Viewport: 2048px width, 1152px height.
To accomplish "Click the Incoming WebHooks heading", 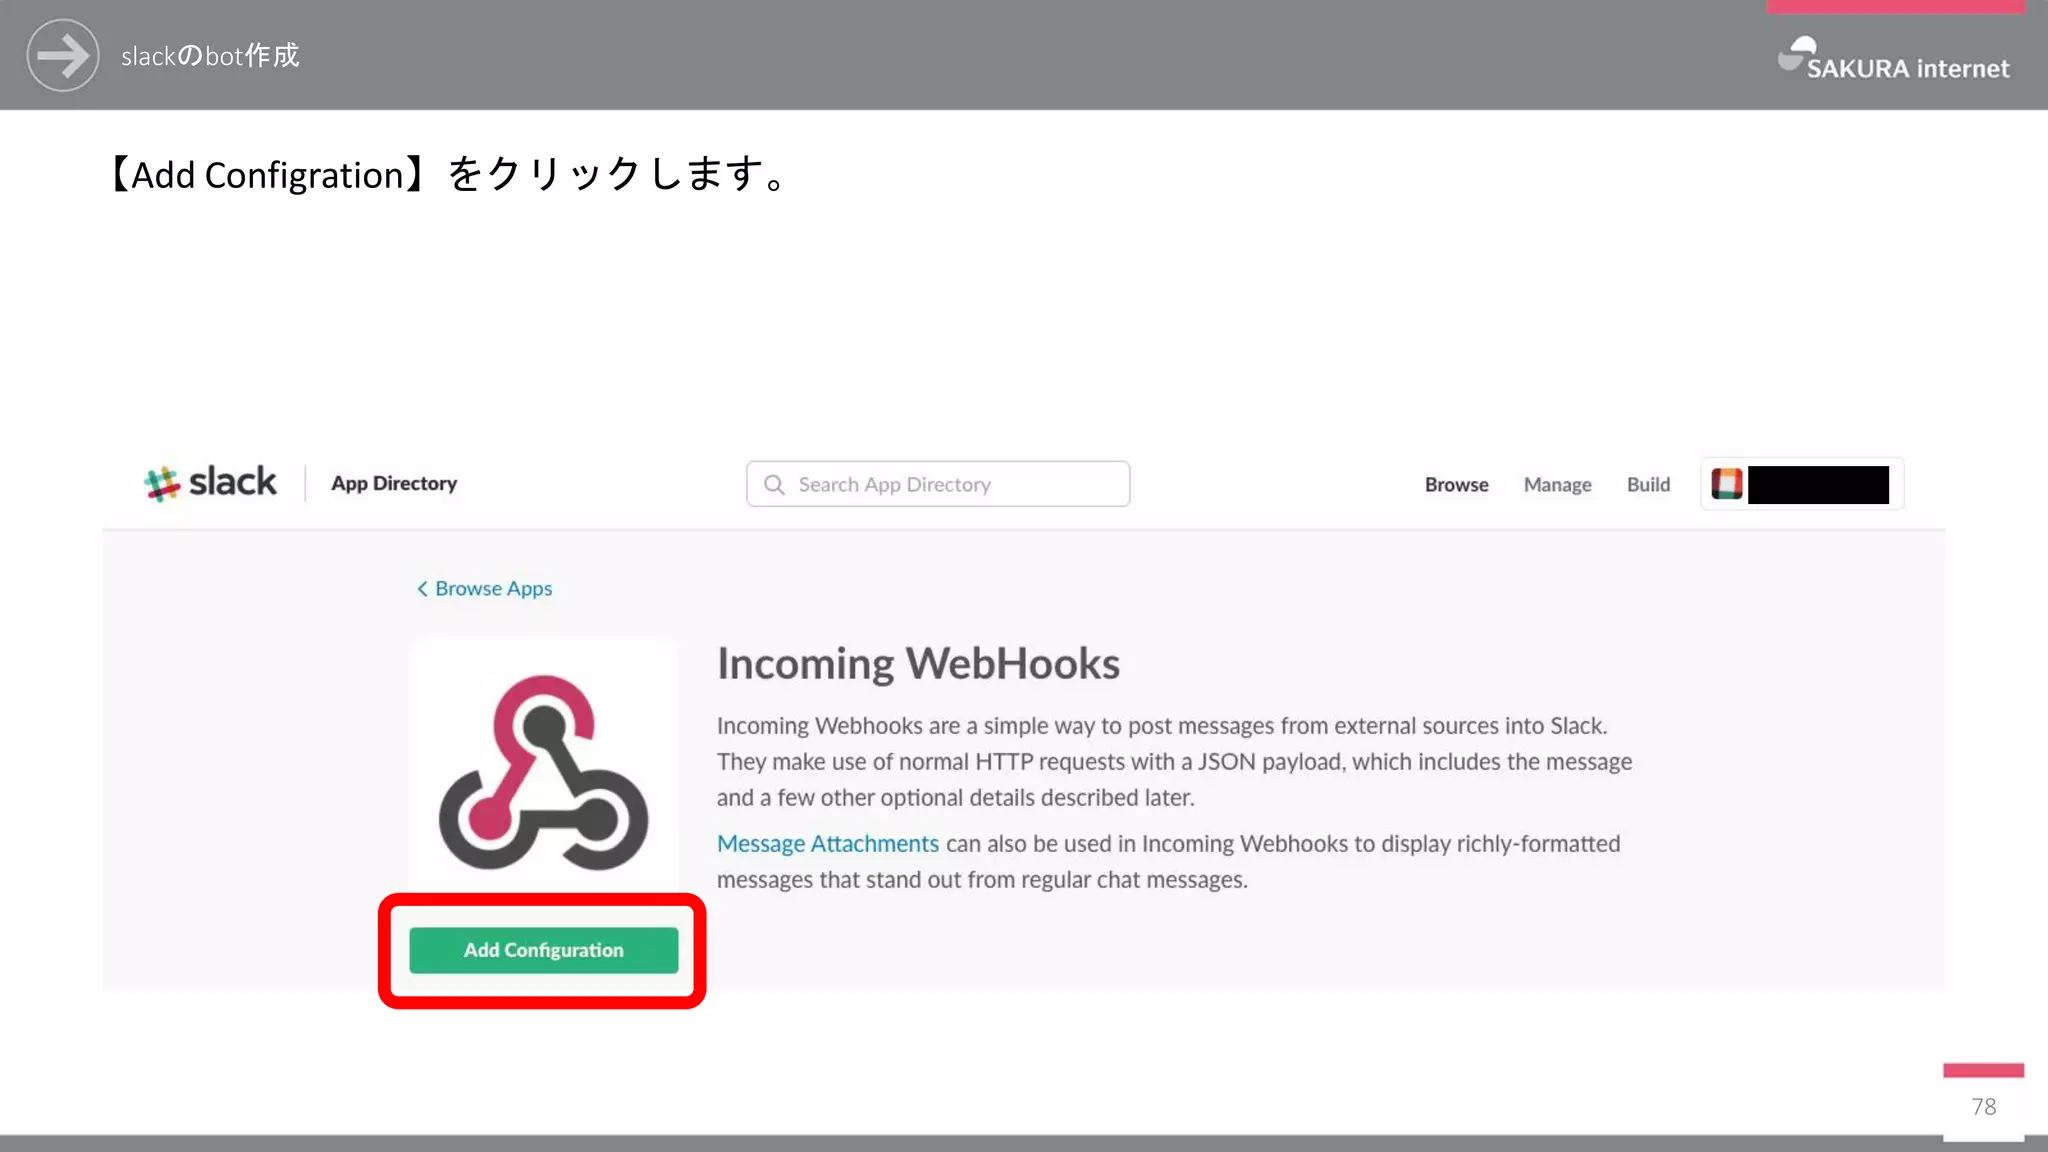I will coord(918,664).
